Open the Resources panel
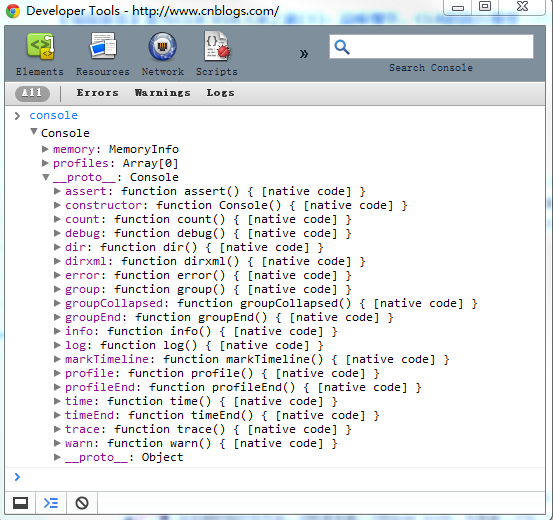The height and width of the screenshot is (520, 553). click(103, 54)
